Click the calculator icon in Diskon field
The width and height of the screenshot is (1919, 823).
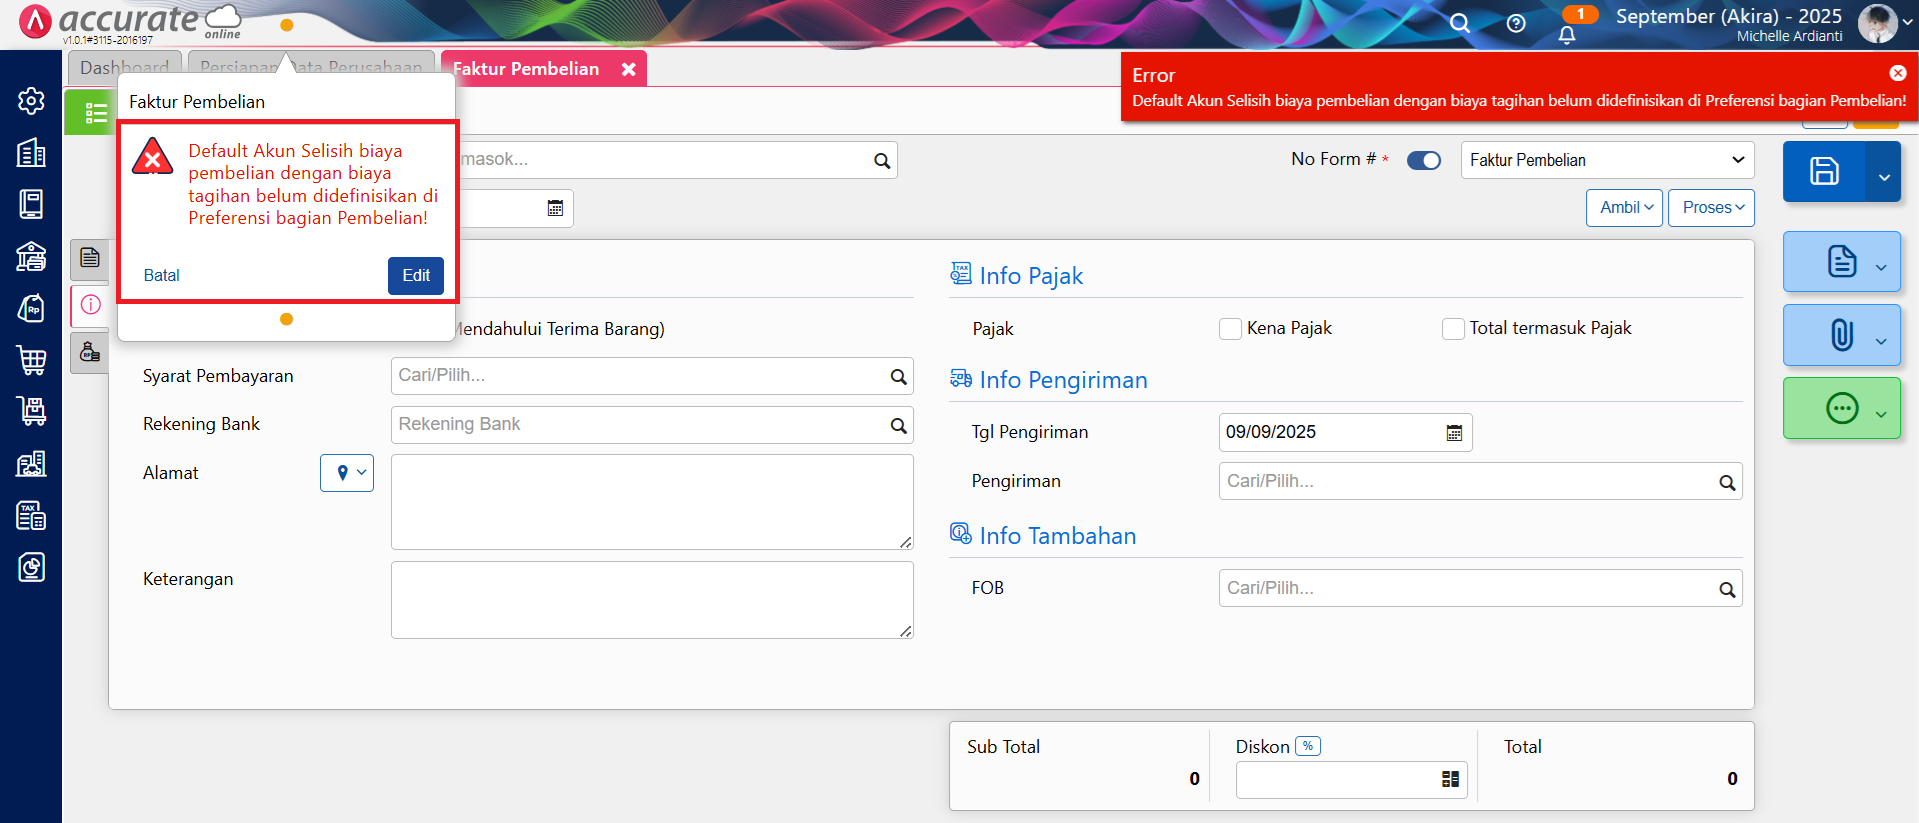click(1450, 779)
